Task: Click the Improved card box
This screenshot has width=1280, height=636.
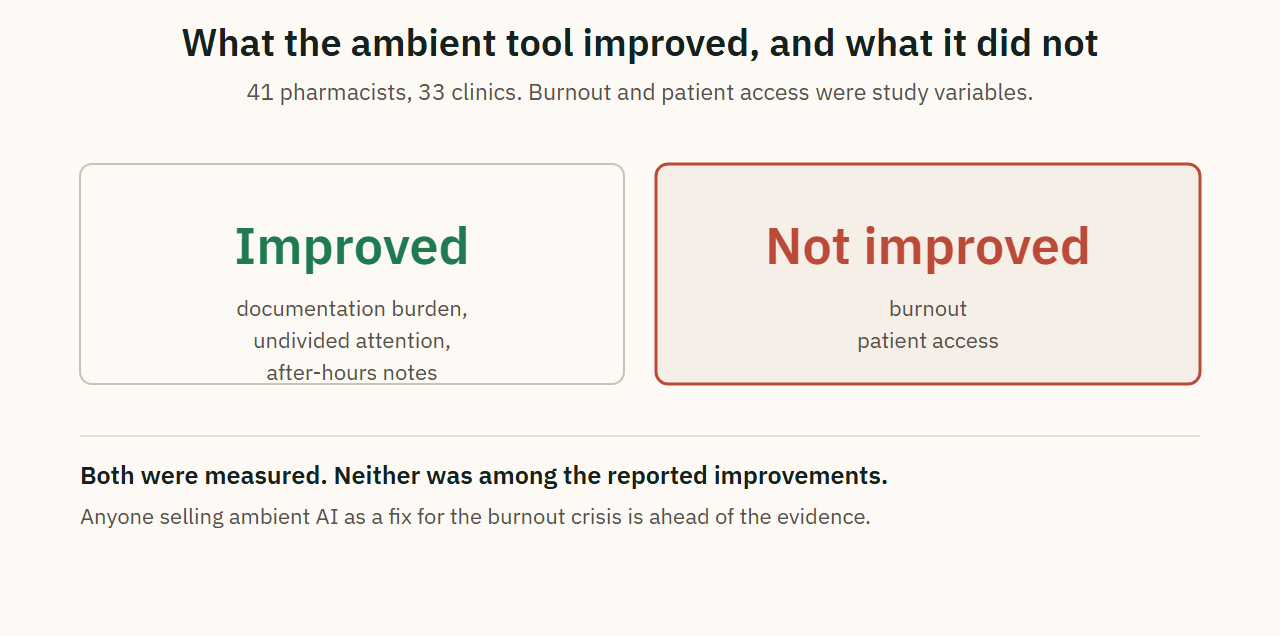Action: click(x=352, y=274)
